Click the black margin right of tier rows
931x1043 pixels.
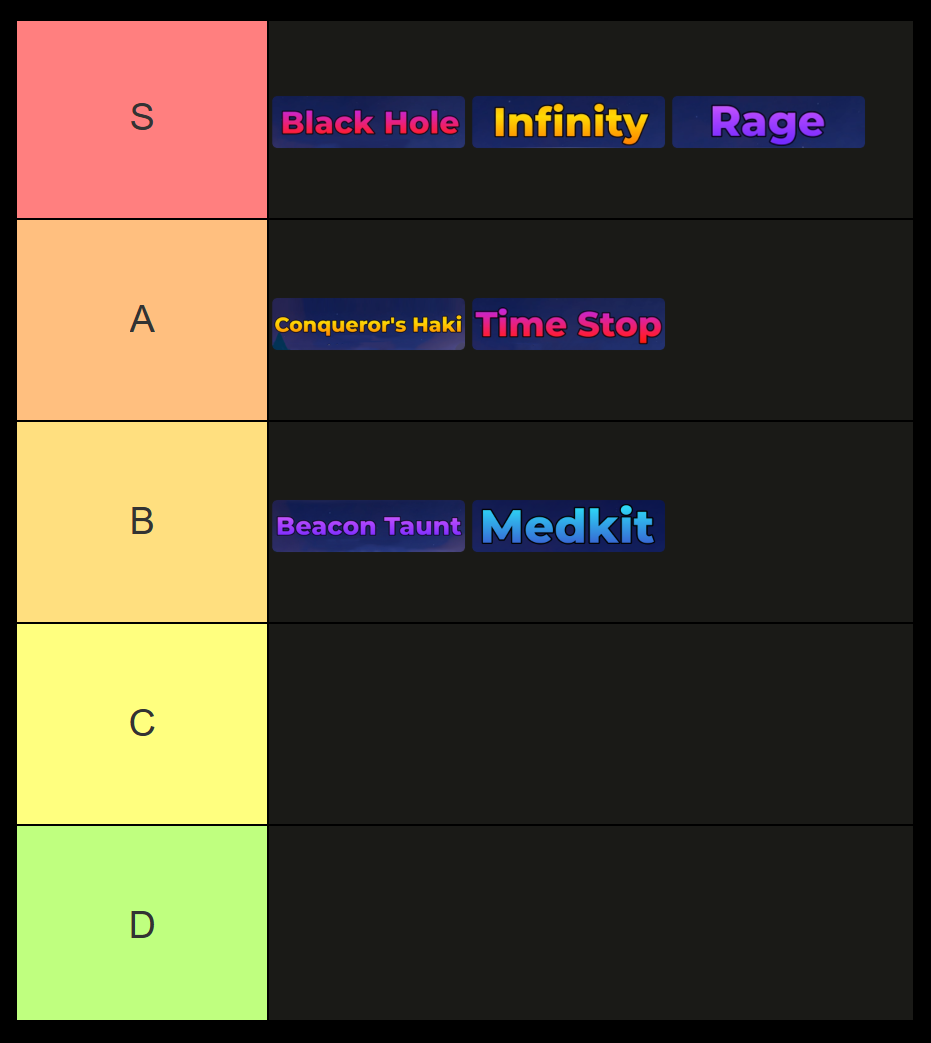click(922, 520)
